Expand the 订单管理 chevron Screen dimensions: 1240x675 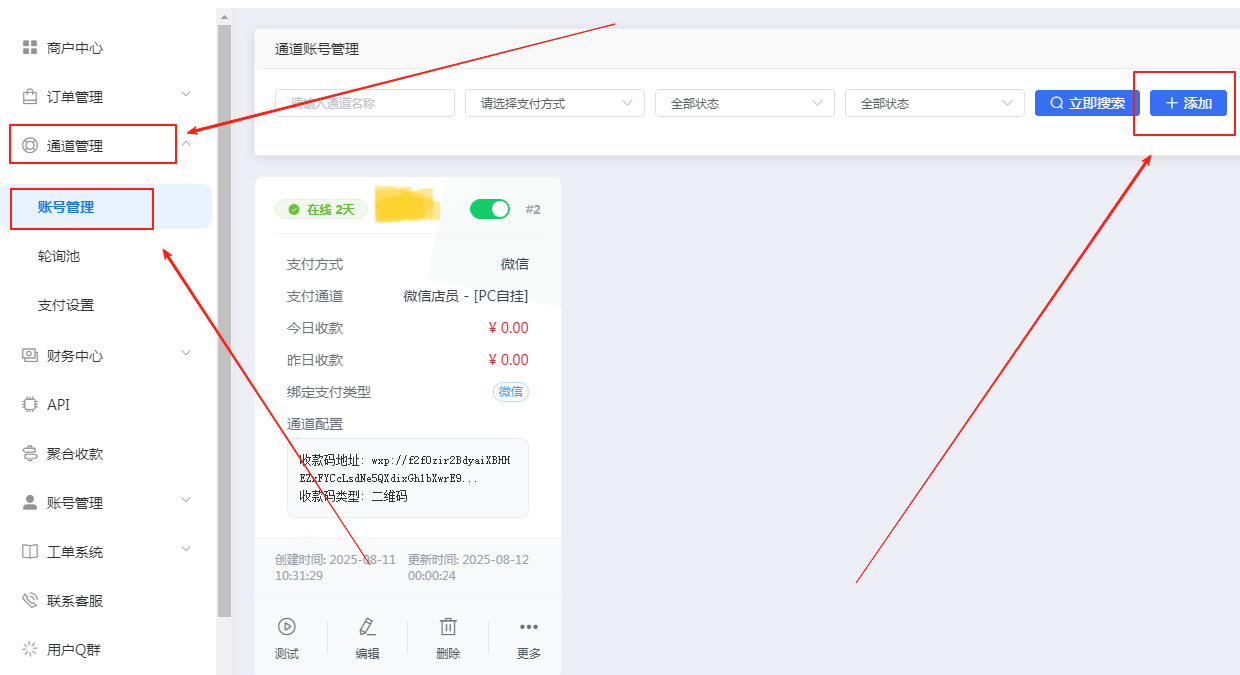pos(186,93)
